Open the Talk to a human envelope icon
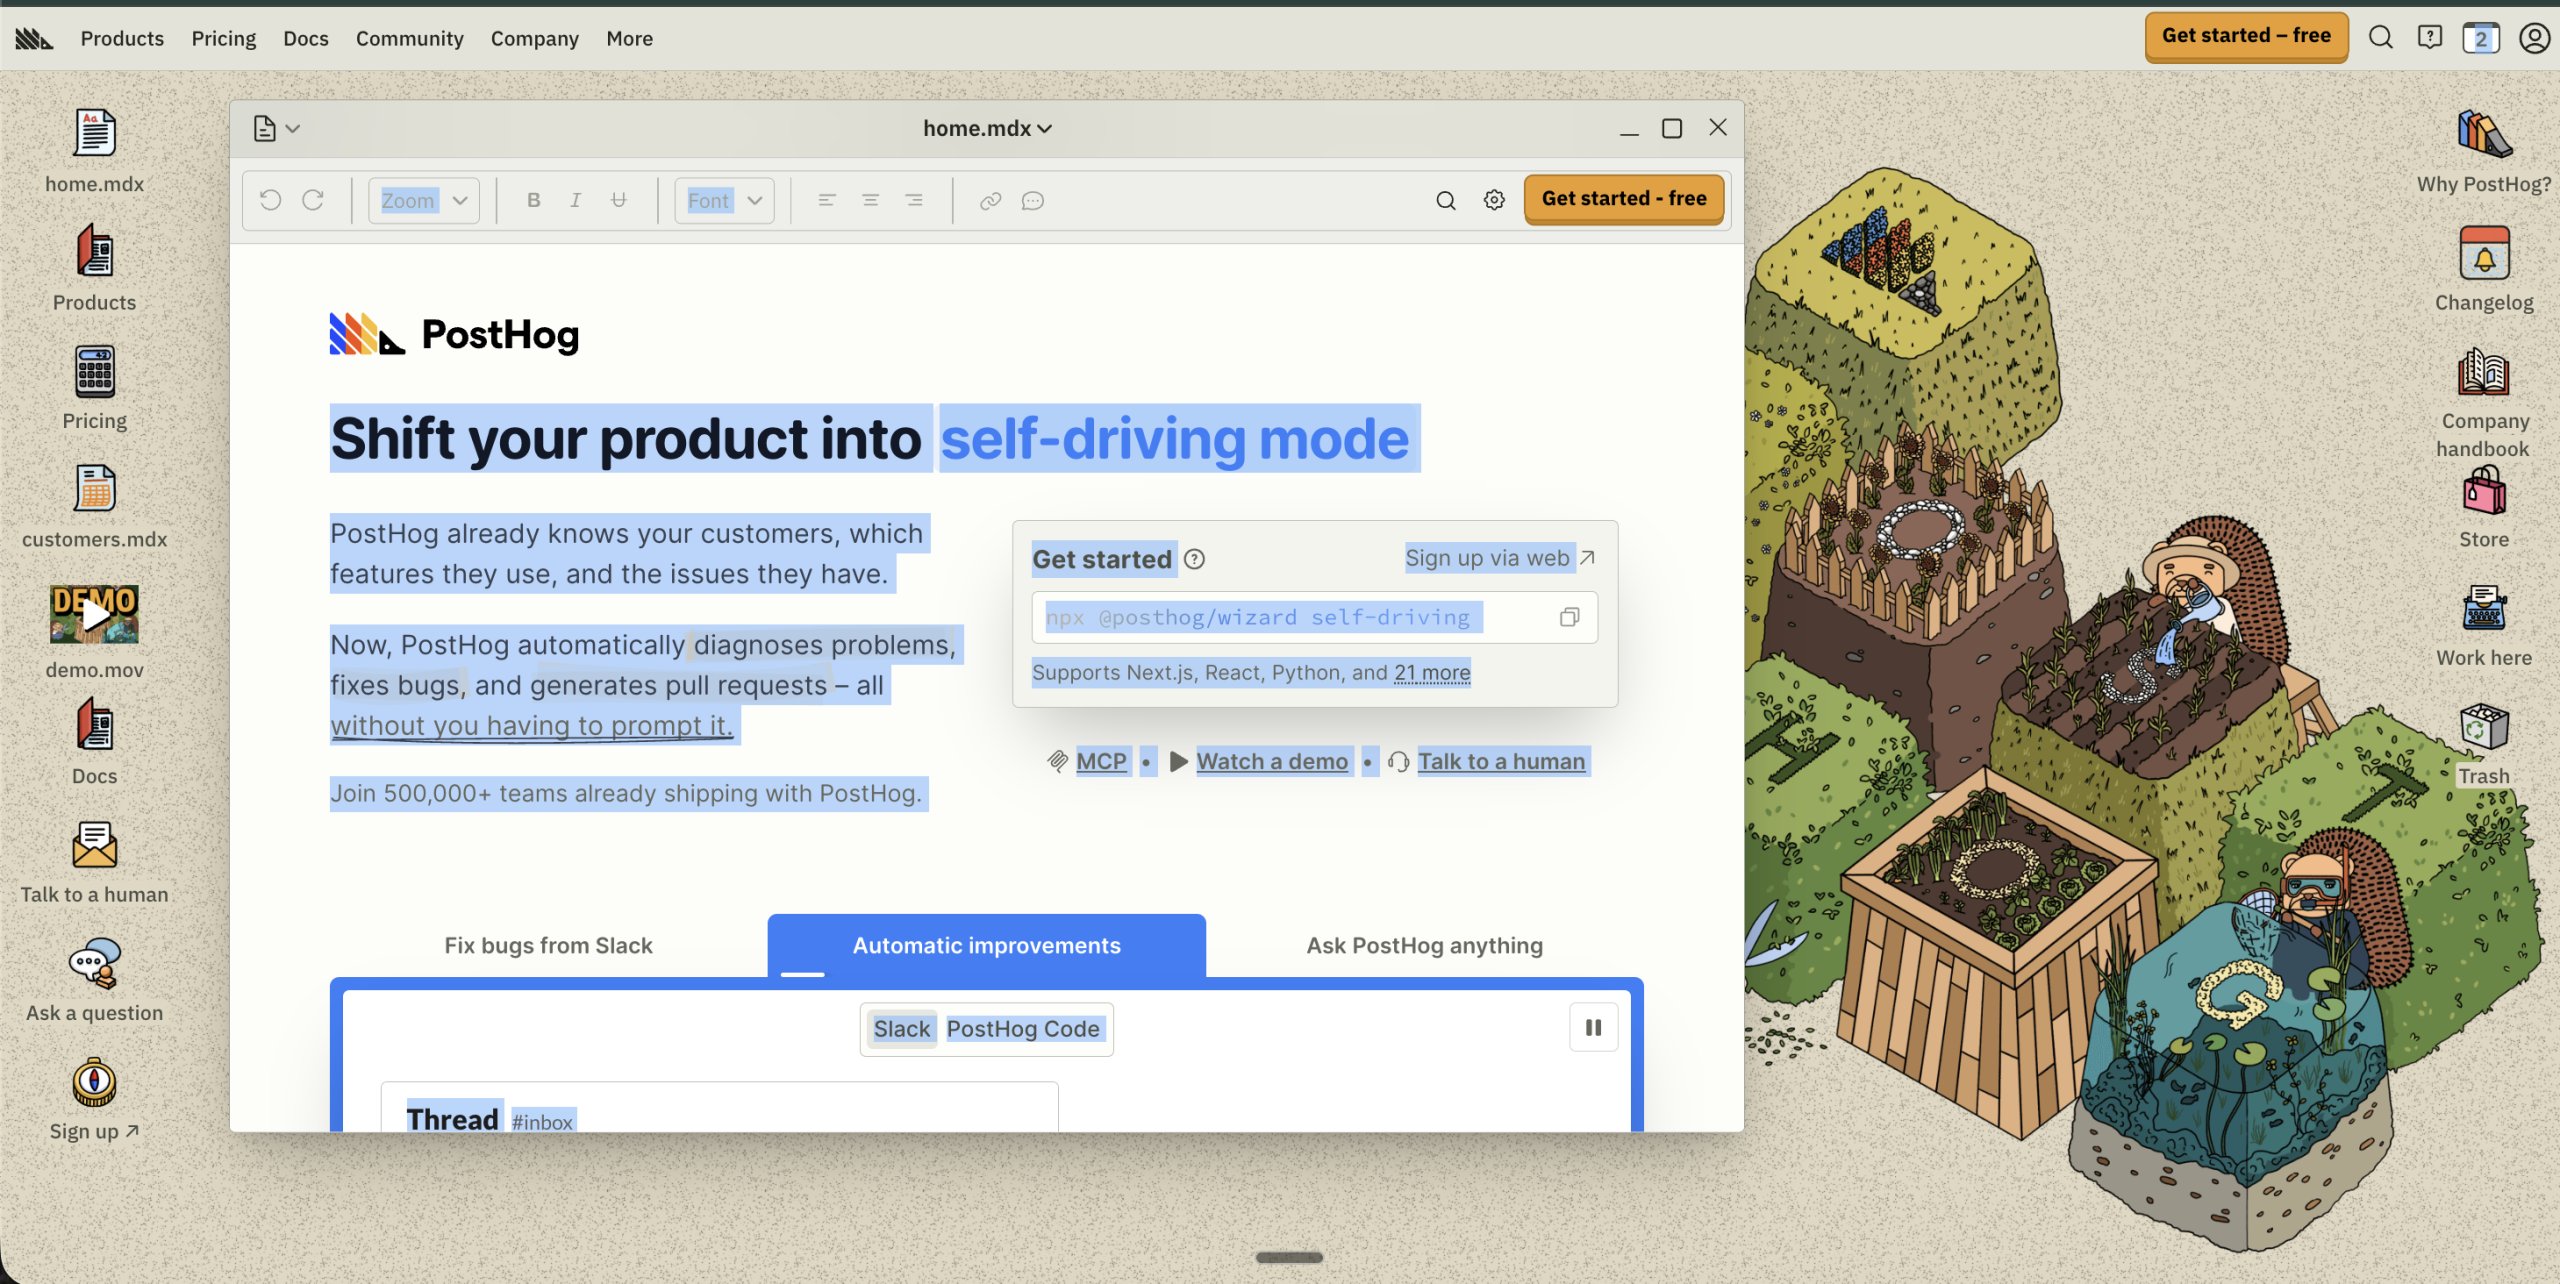Viewport: 2560px width, 1284px height. click(94, 845)
